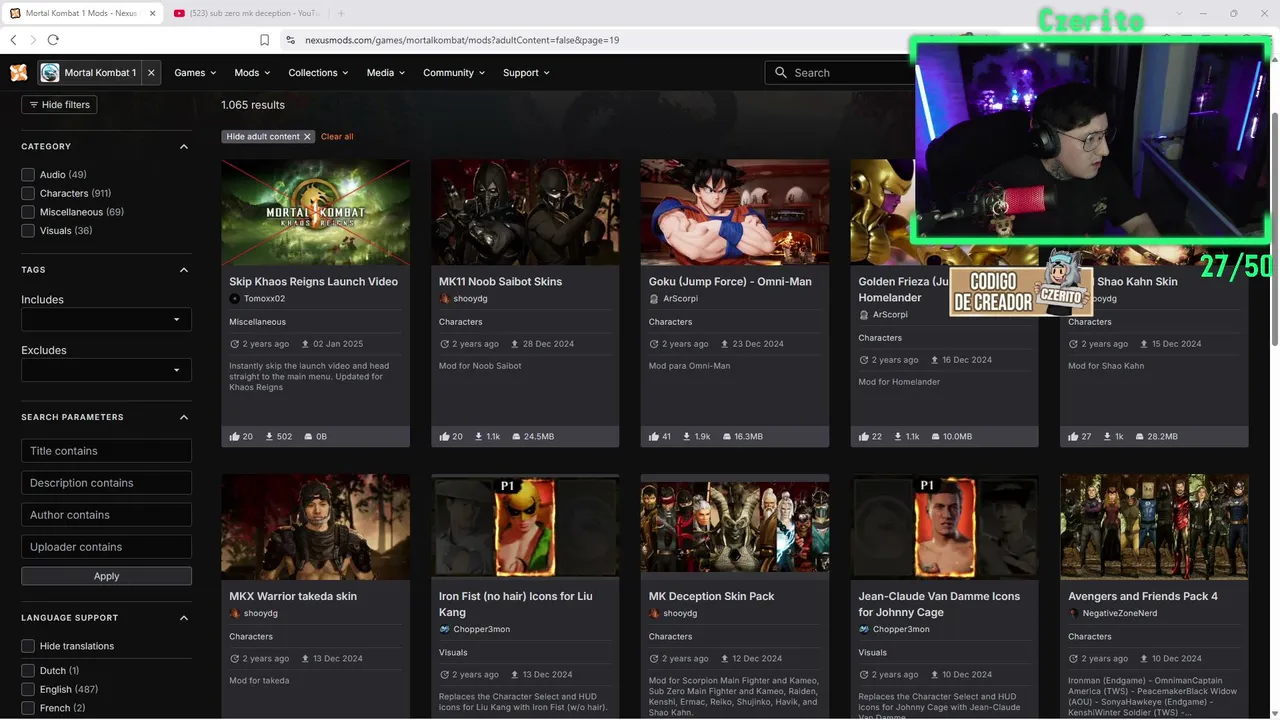This screenshot has width=1280, height=720.
Task: Open the tag Includes dropdown
Action: pos(106,320)
